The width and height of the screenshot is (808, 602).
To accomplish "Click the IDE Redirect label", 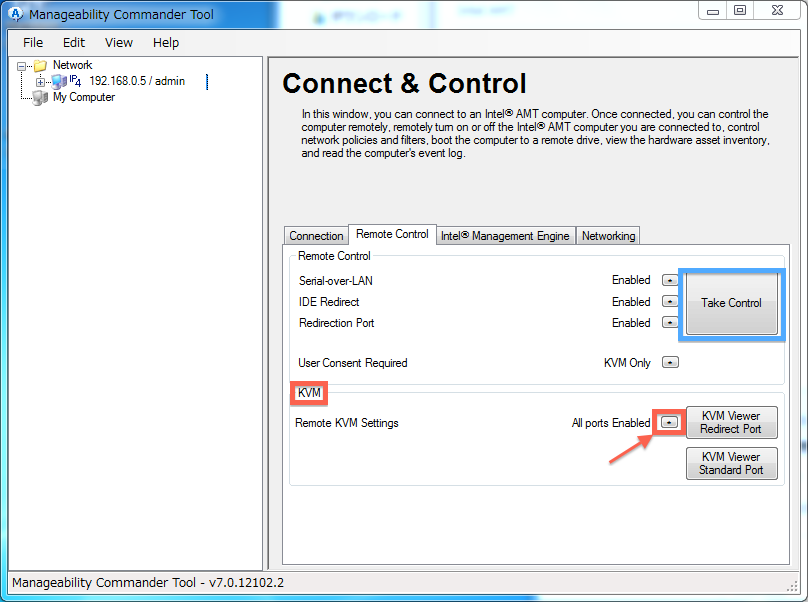I will [x=329, y=302].
